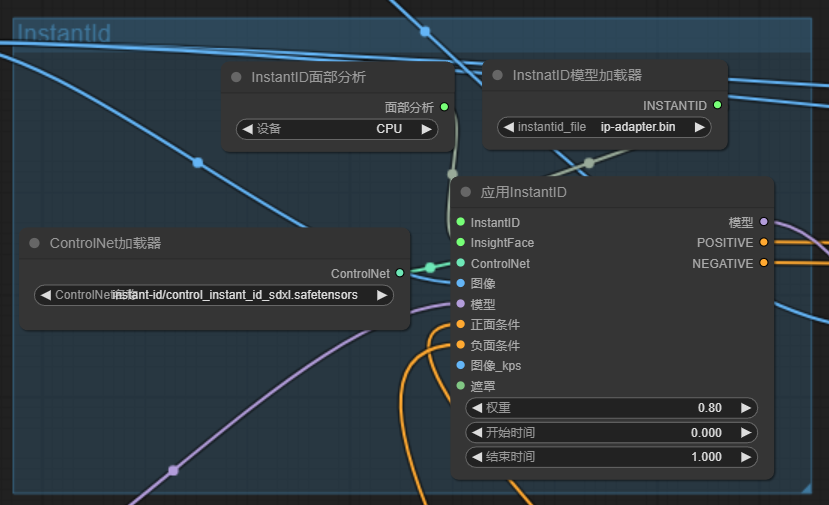This screenshot has width=829, height=505.
Task: Select next 设备 option with right arrow
Action: click(x=426, y=129)
